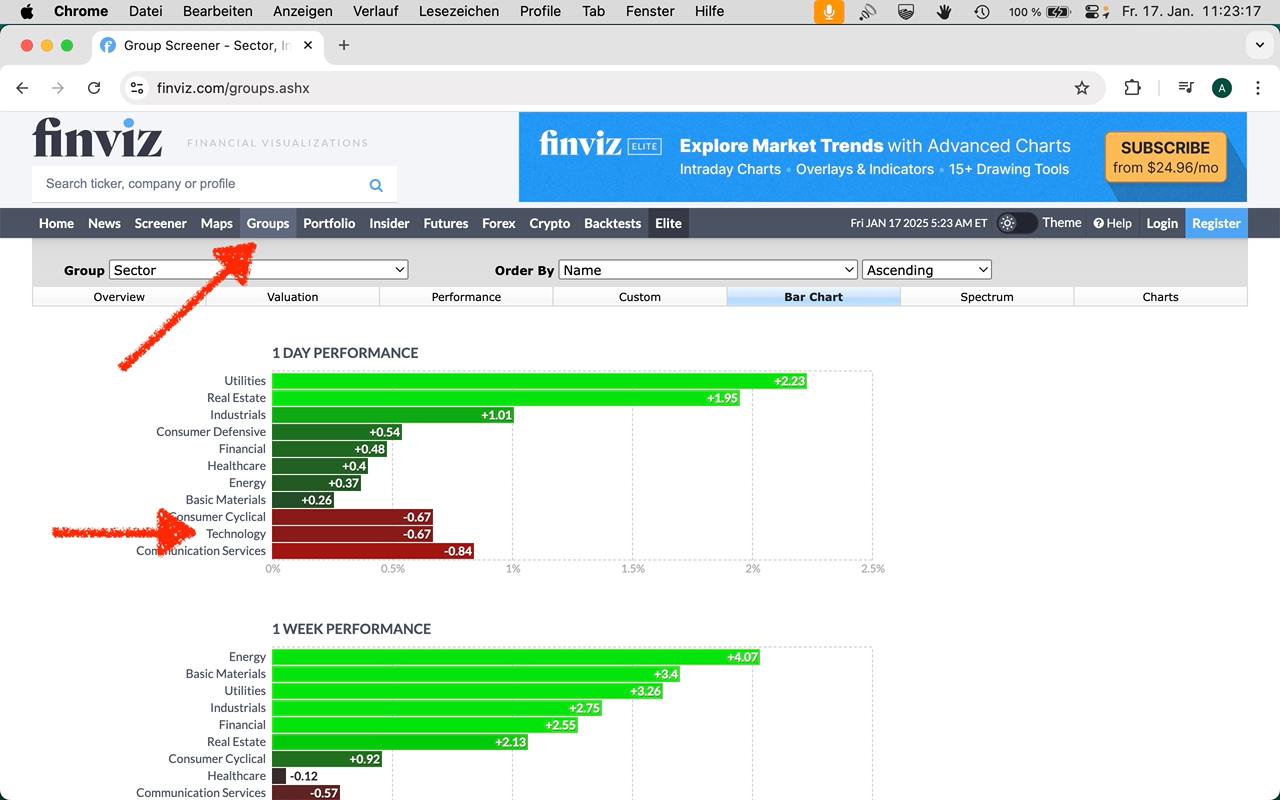Open the media control icon in toolbar

[1186, 88]
